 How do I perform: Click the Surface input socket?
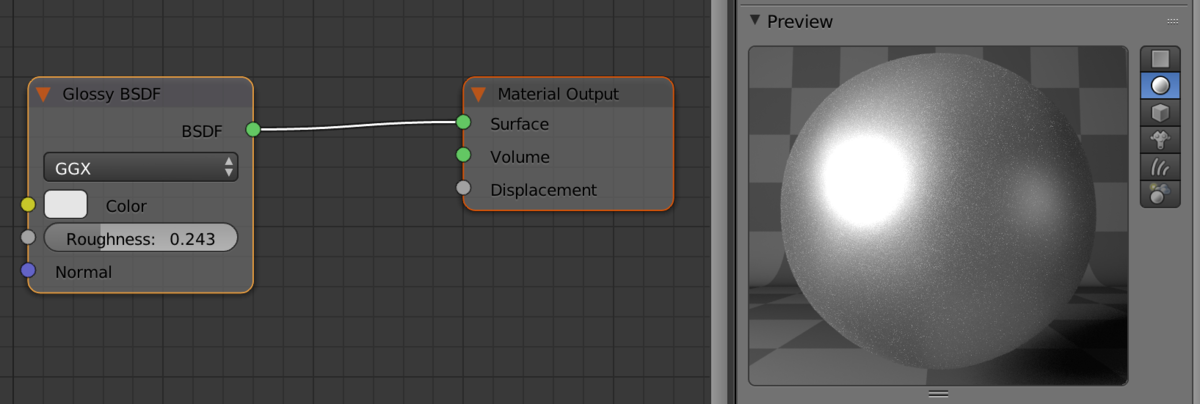click(463, 122)
